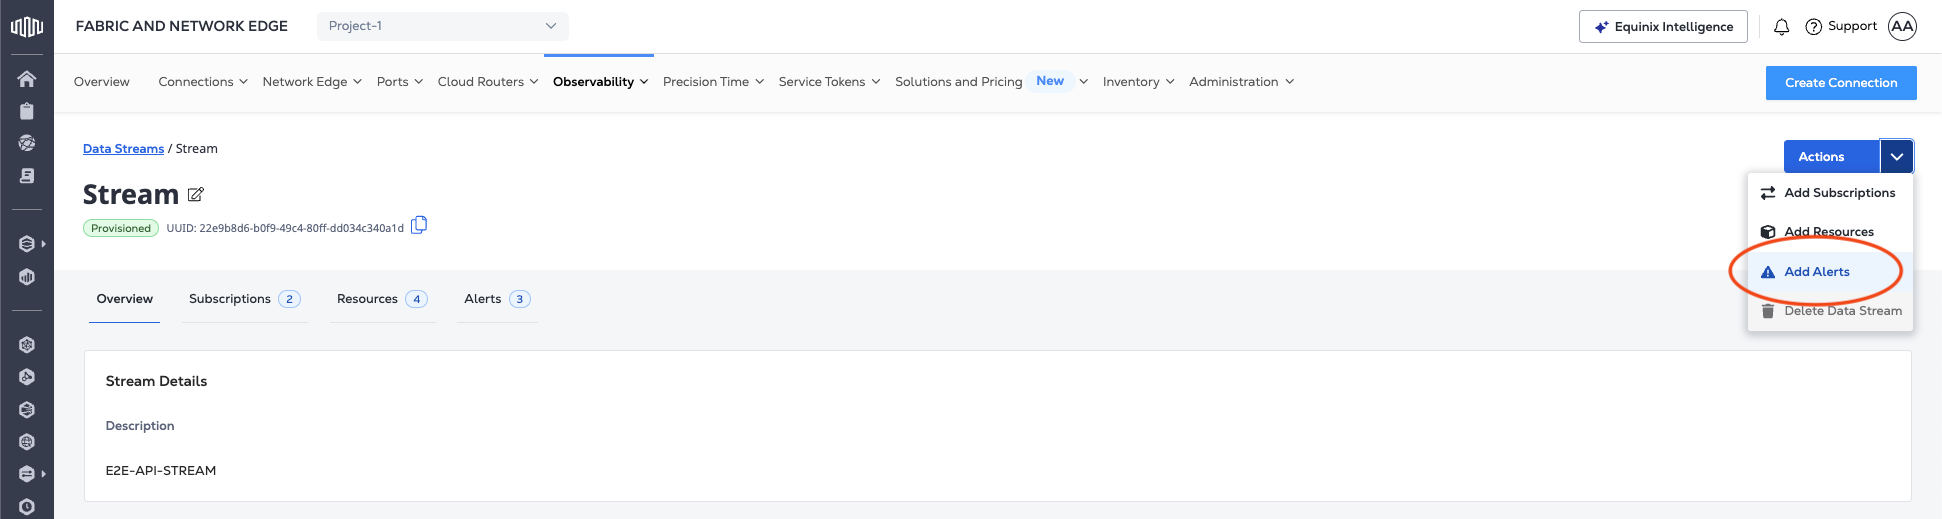Viewport: 1942px width, 519px height.
Task: Click the Create Connection button
Action: [x=1840, y=83]
